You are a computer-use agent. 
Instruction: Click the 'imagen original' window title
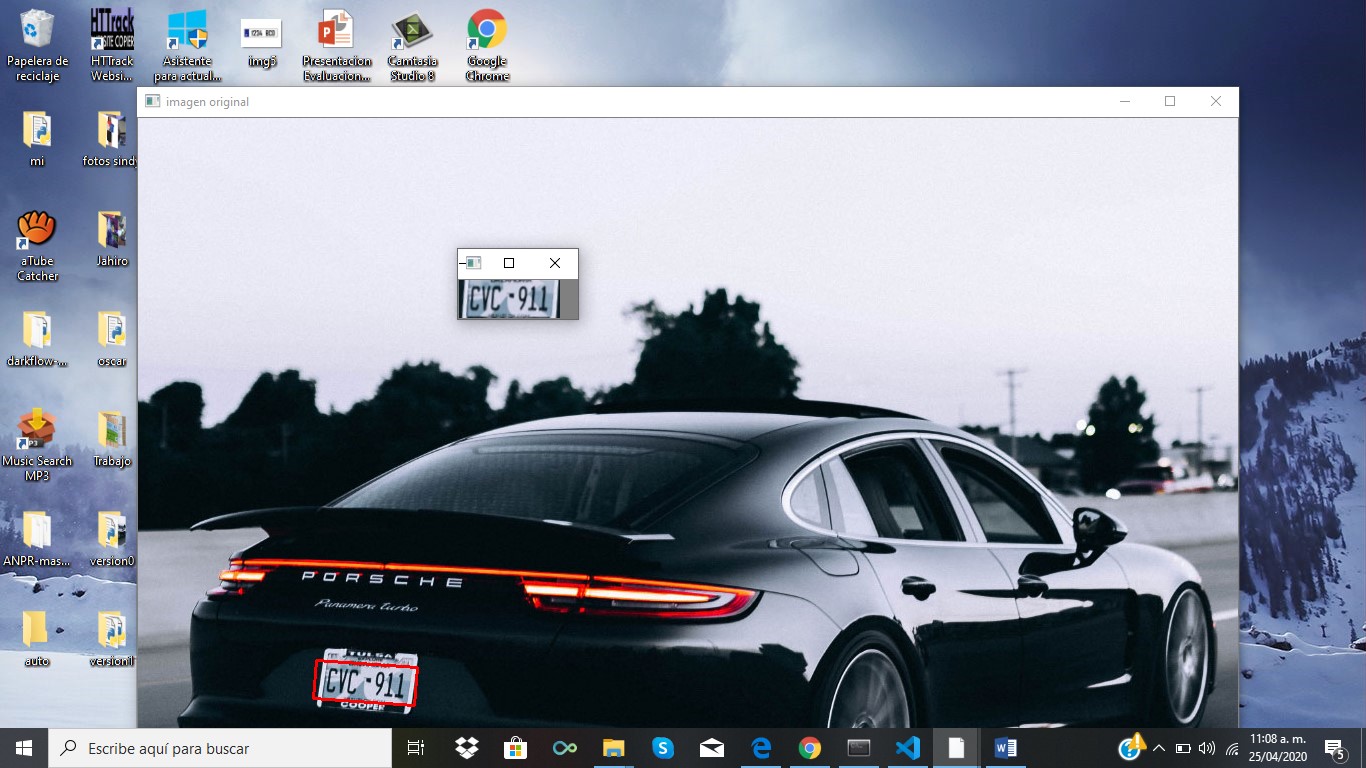207,102
